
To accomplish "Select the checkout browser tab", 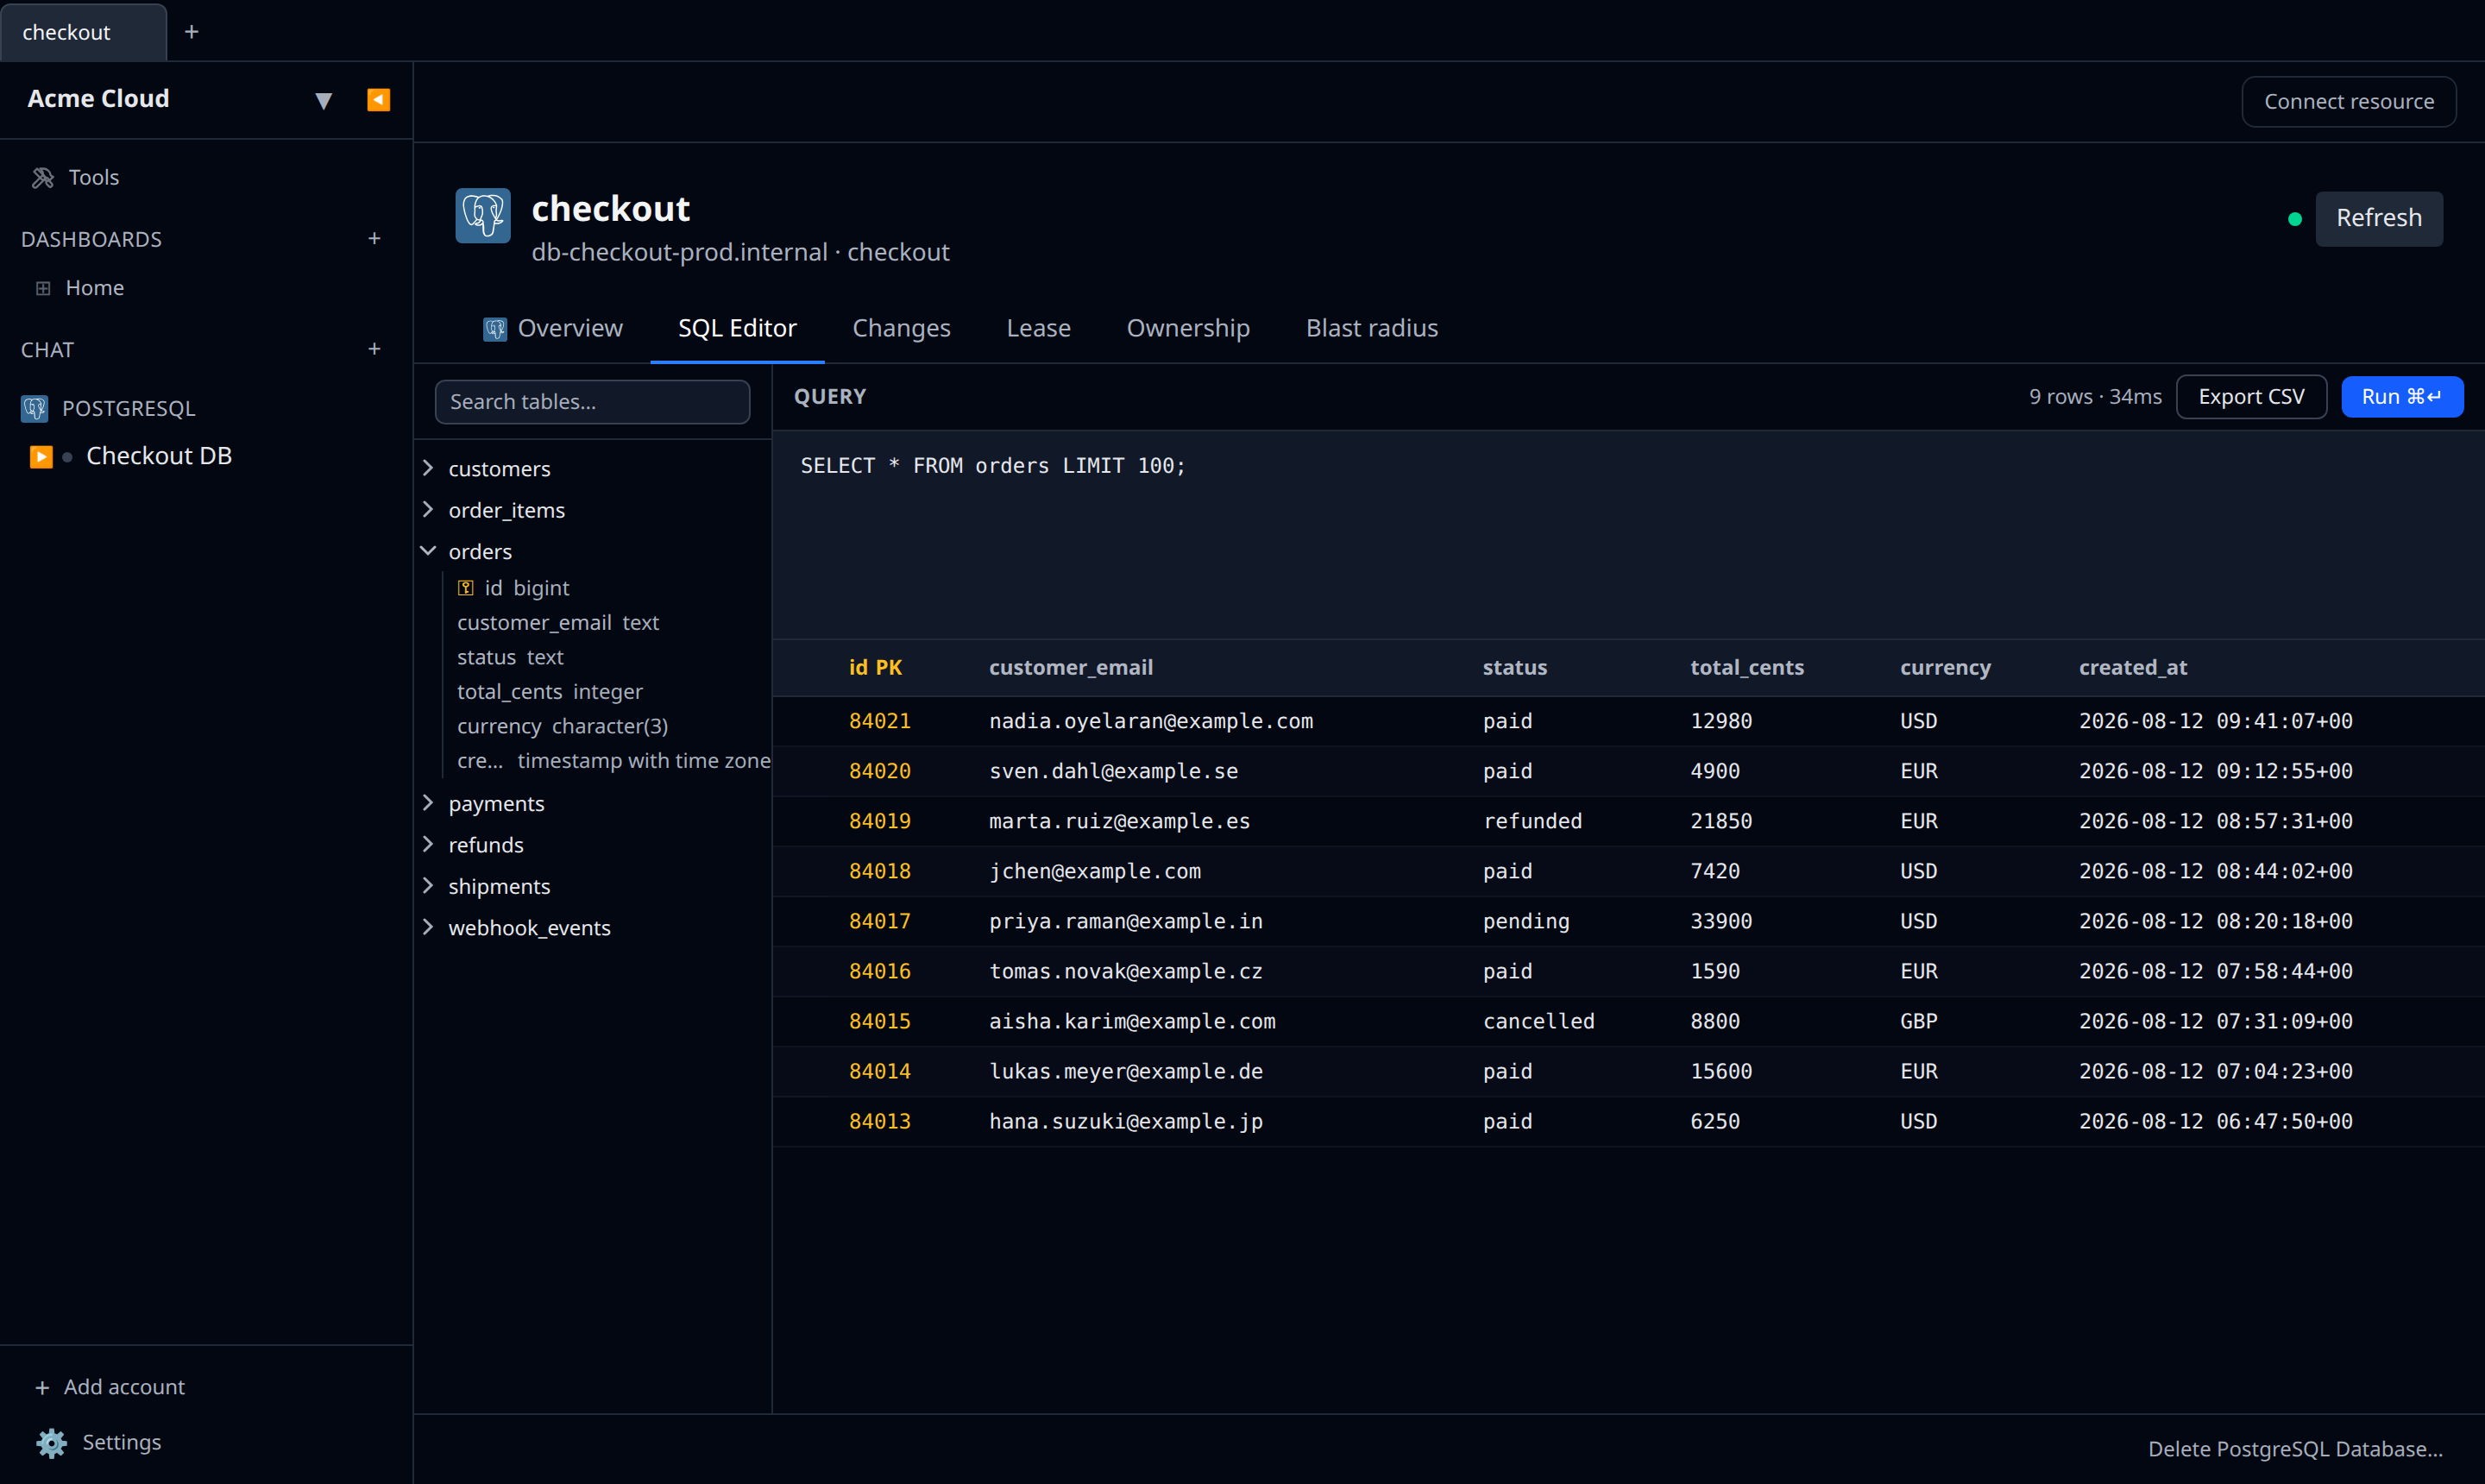I will pos(83,32).
